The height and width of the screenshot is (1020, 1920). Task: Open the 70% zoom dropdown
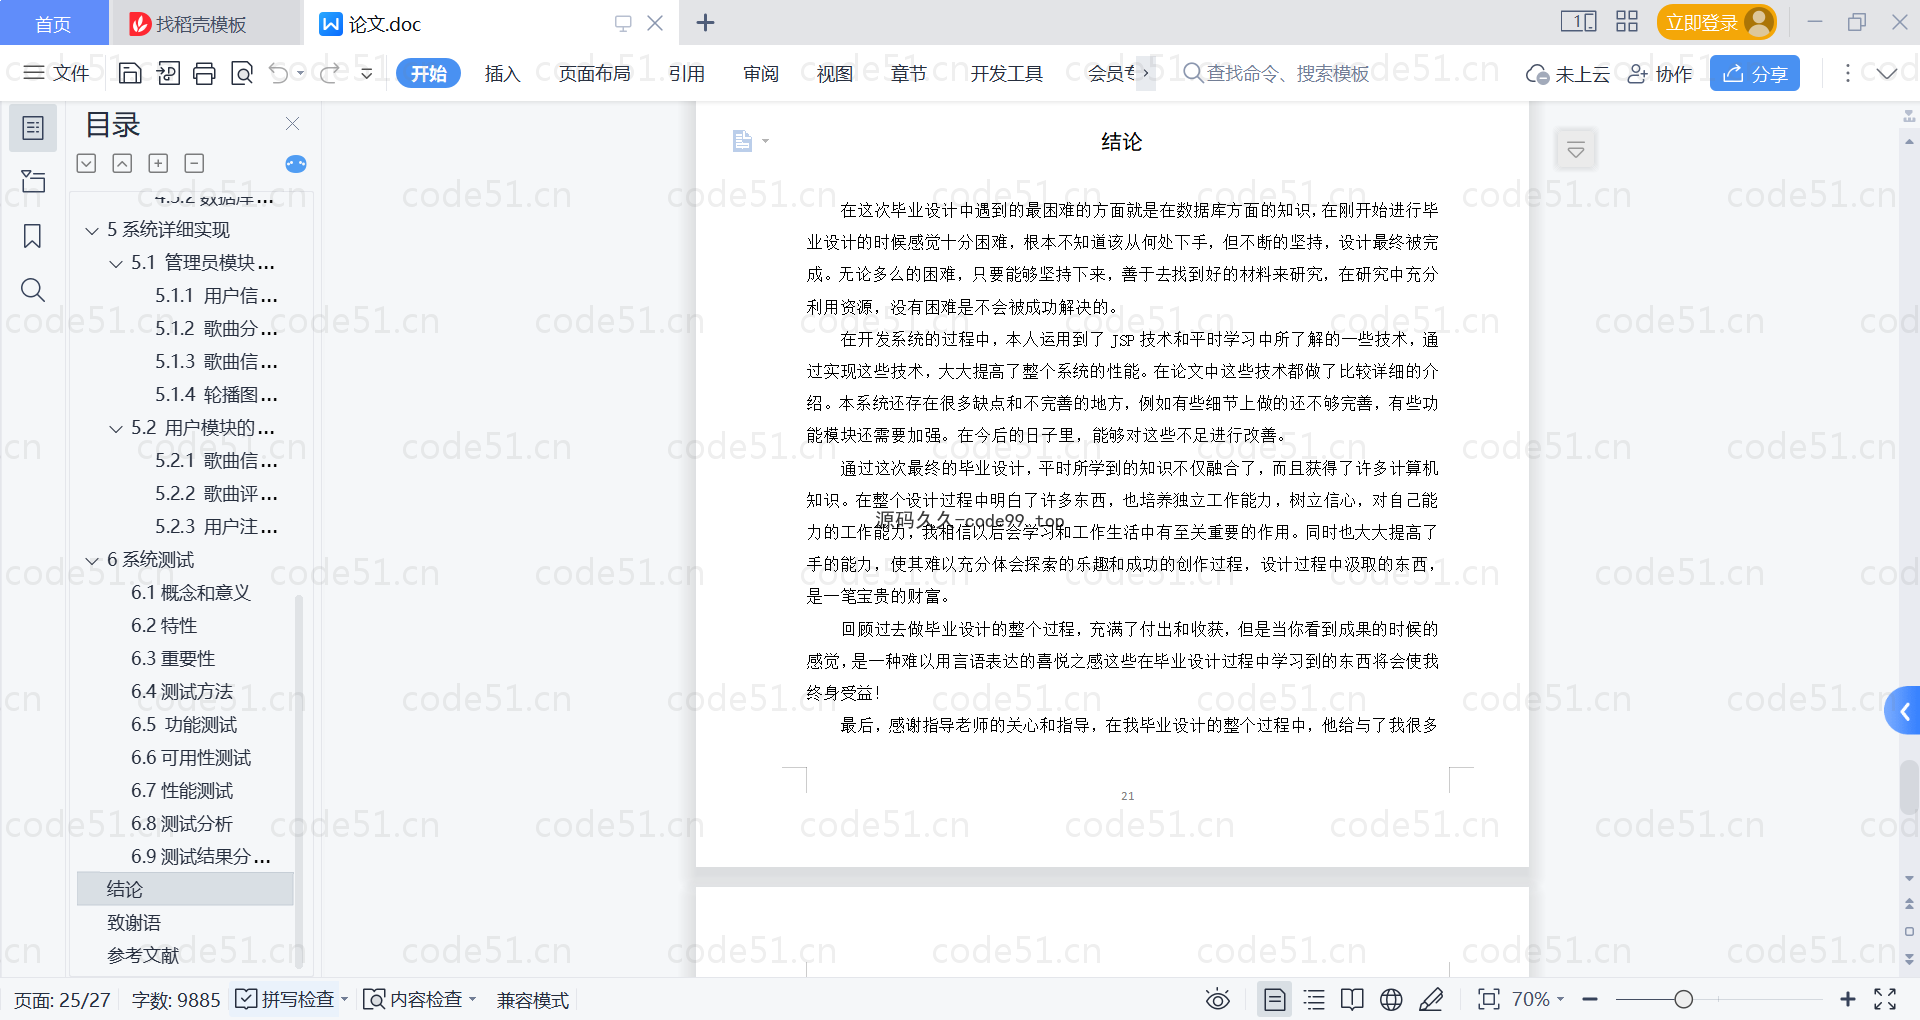point(1538,999)
